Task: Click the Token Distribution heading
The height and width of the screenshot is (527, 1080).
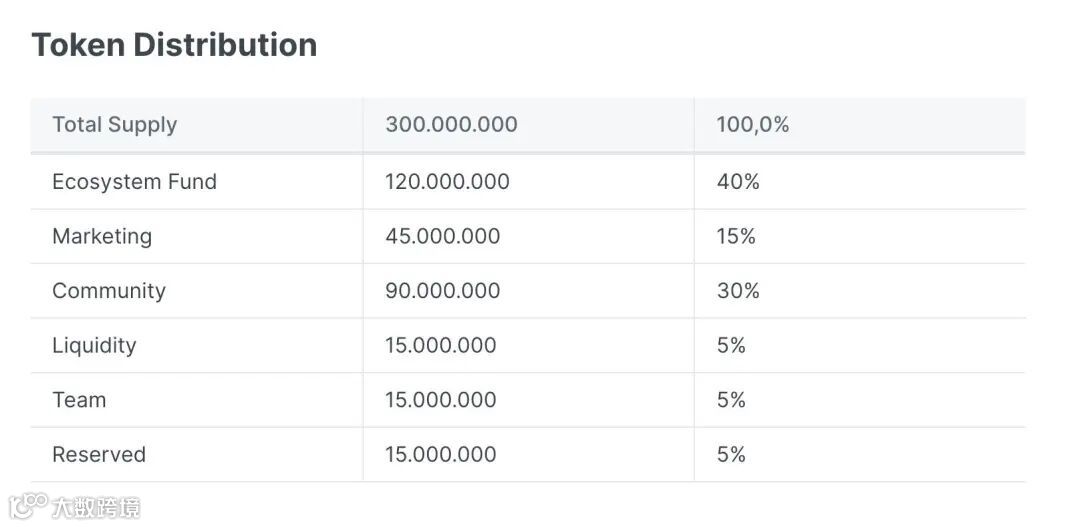Action: [x=174, y=45]
